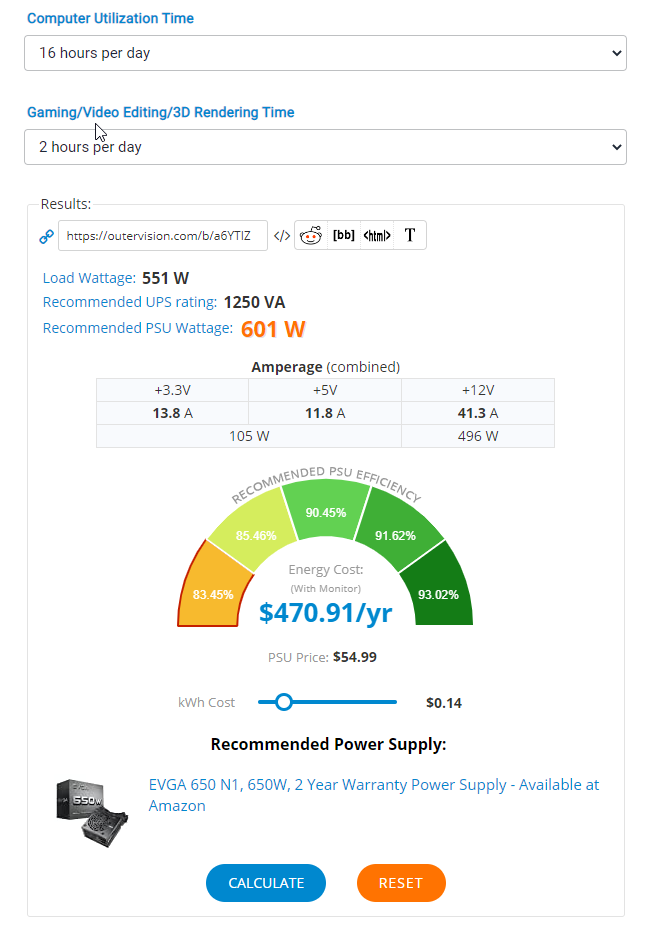Open the Gaming/Video Editing/3D Rendering Time dropdown
The height and width of the screenshot is (929, 645).
pos(325,147)
